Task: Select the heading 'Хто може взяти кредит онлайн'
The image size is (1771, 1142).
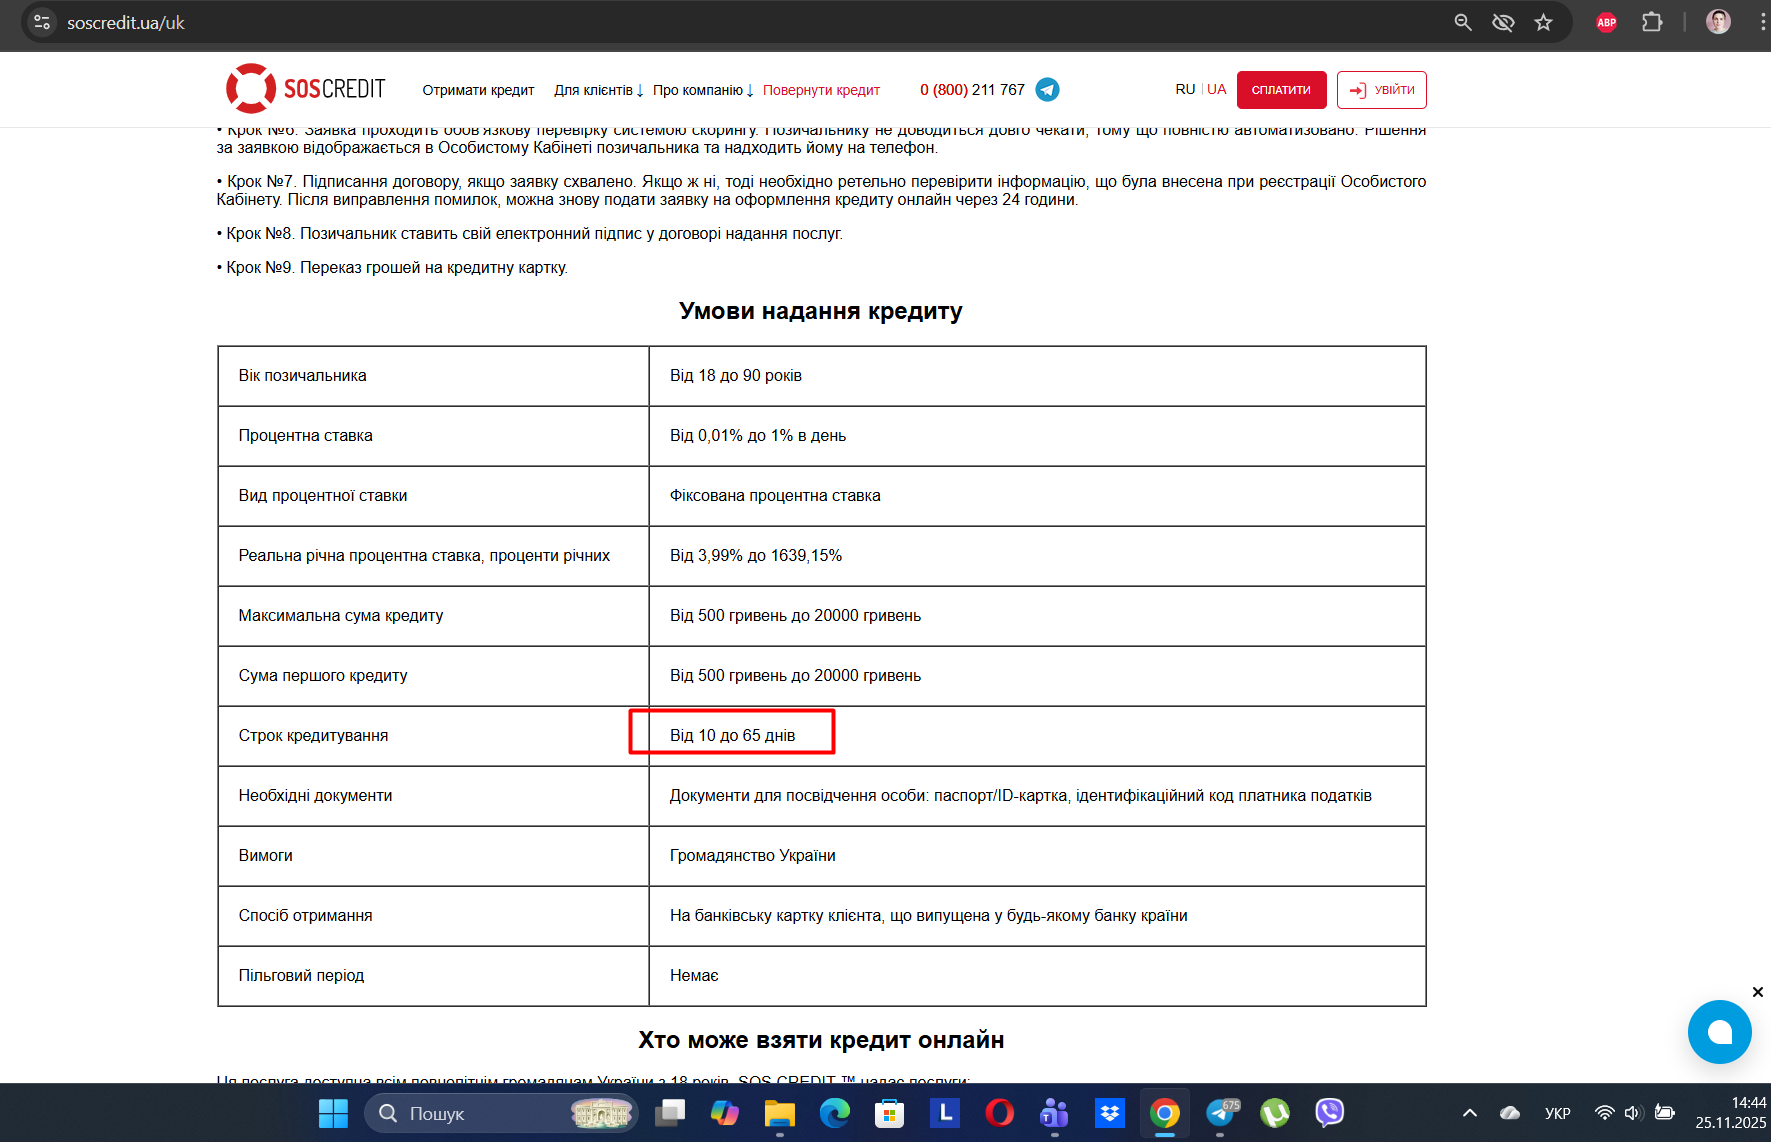Action: tap(821, 1040)
